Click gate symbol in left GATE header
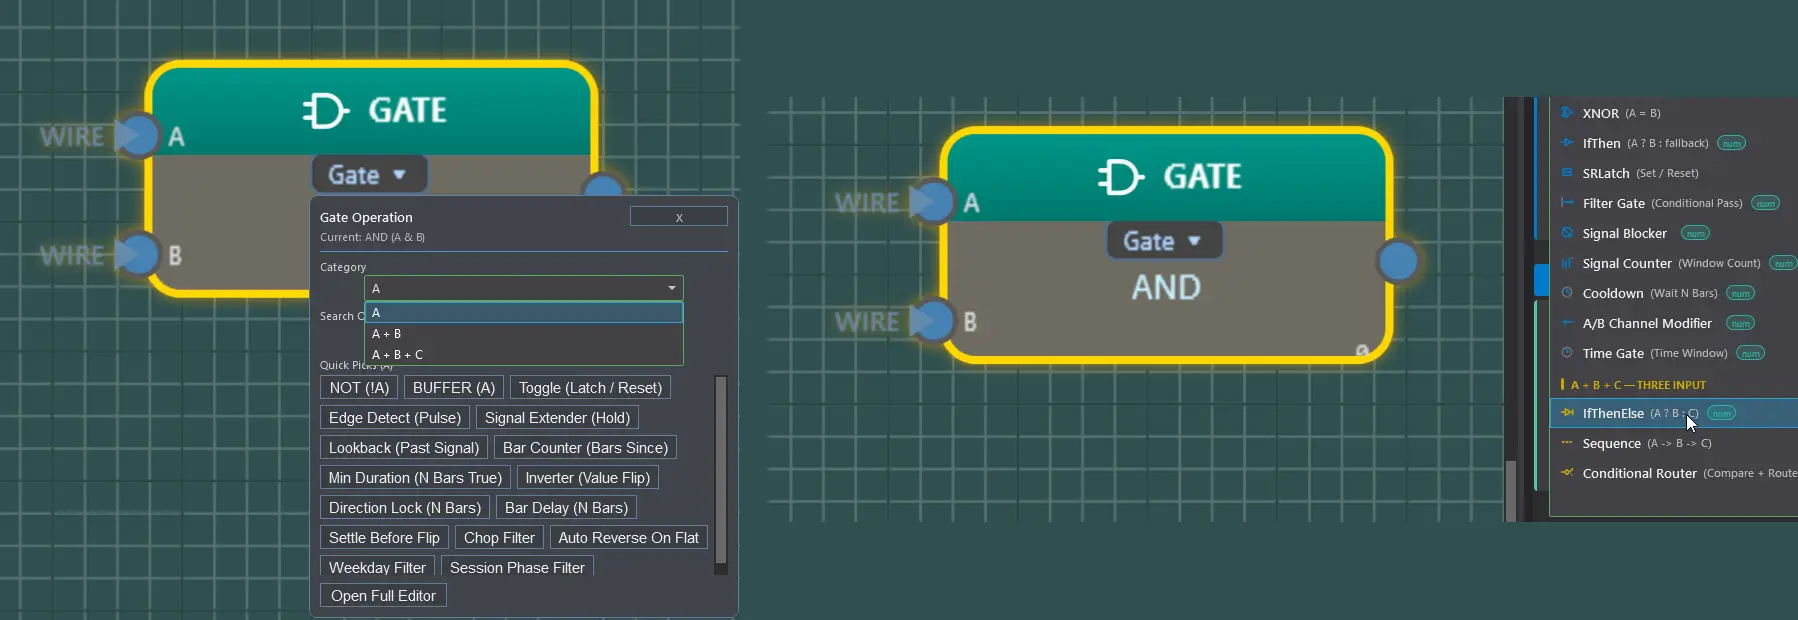Screen dimensions: 1798x620 [325, 110]
